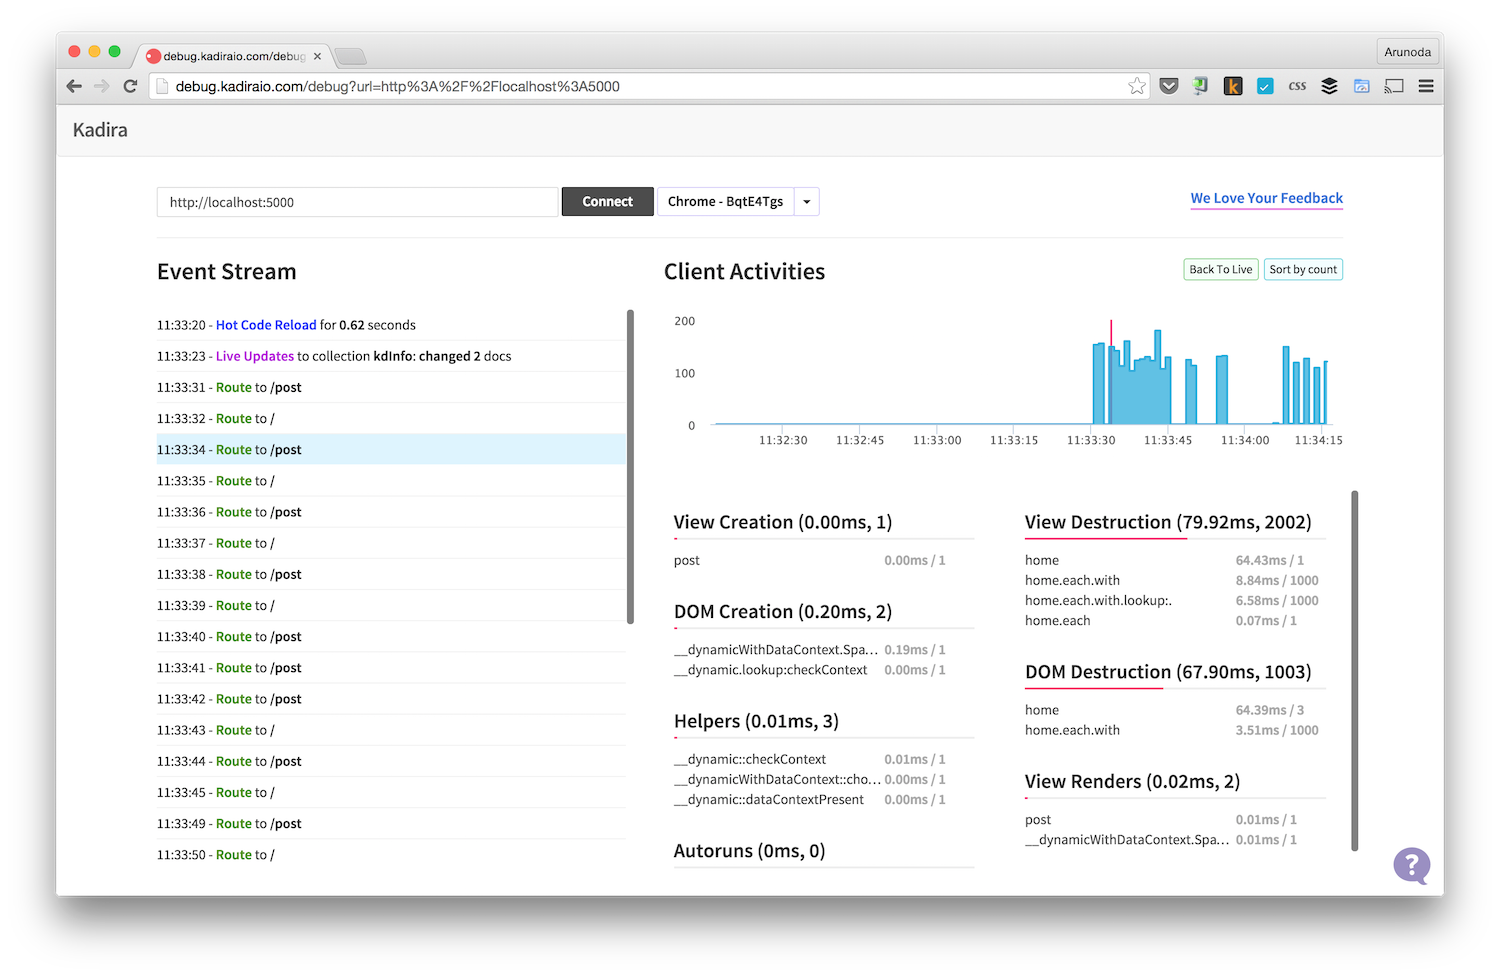1500x976 pixels.
Task: Click the blue checkmark extension icon
Action: coord(1265,86)
